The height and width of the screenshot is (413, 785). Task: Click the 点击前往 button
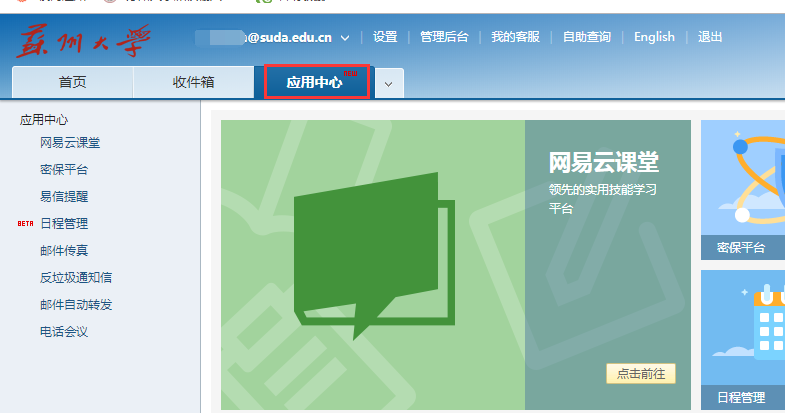tap(641, 374)
